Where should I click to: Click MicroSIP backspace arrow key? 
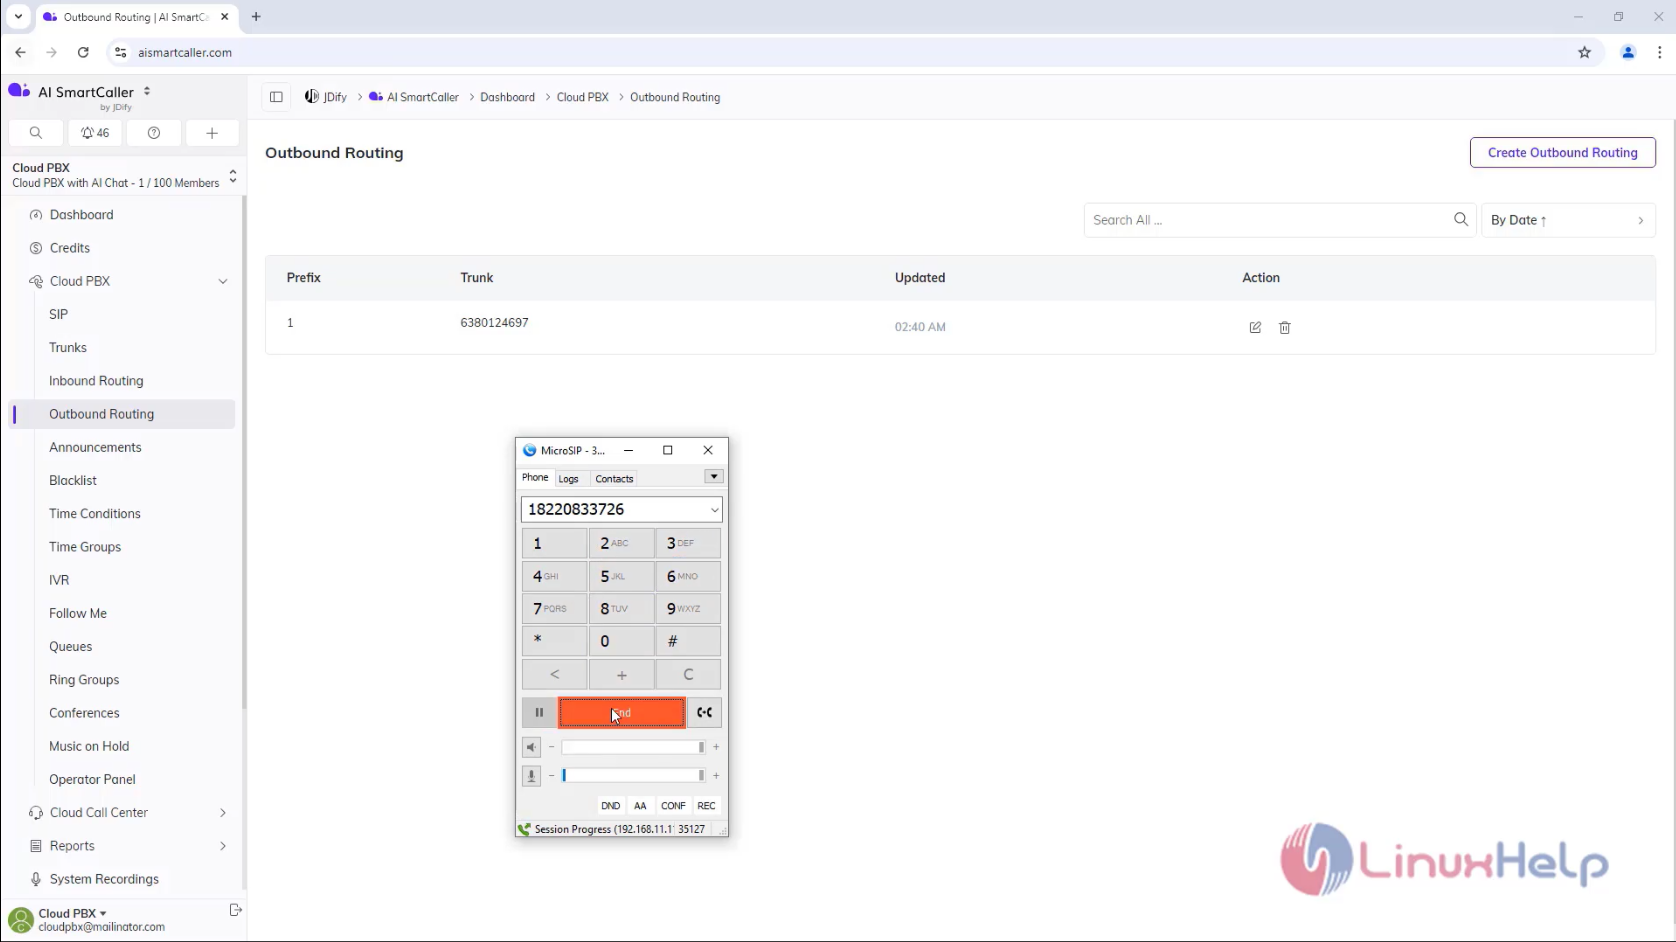click(x=554, y=674)
